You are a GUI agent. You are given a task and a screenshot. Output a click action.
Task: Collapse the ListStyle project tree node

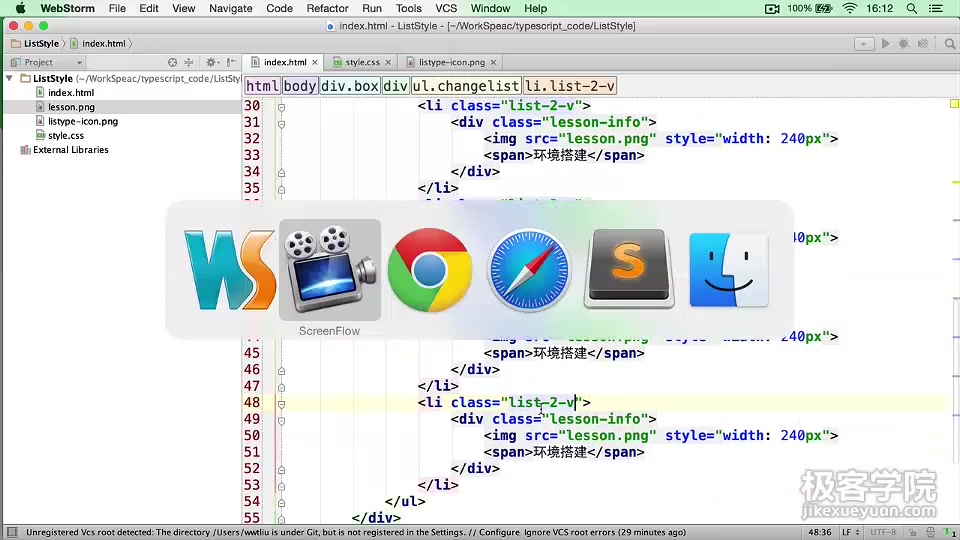click(9, 78)
